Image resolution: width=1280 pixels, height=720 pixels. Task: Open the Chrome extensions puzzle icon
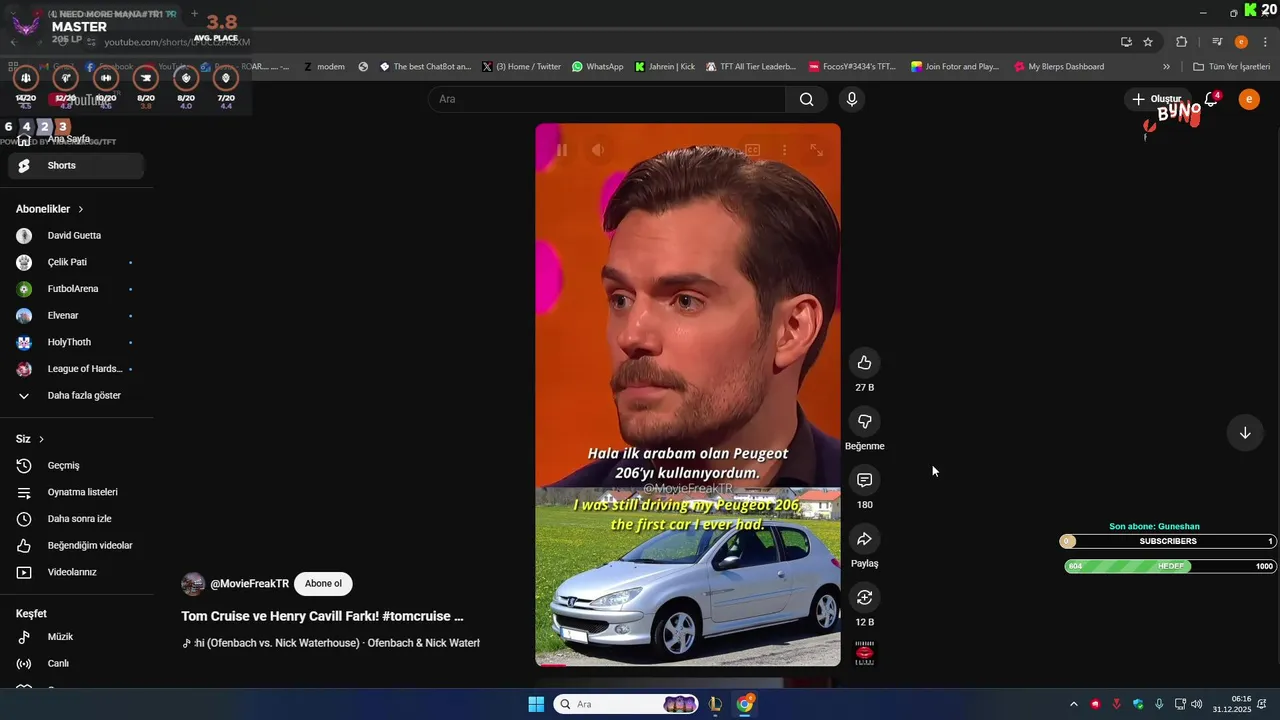[x=1182, y=42]
